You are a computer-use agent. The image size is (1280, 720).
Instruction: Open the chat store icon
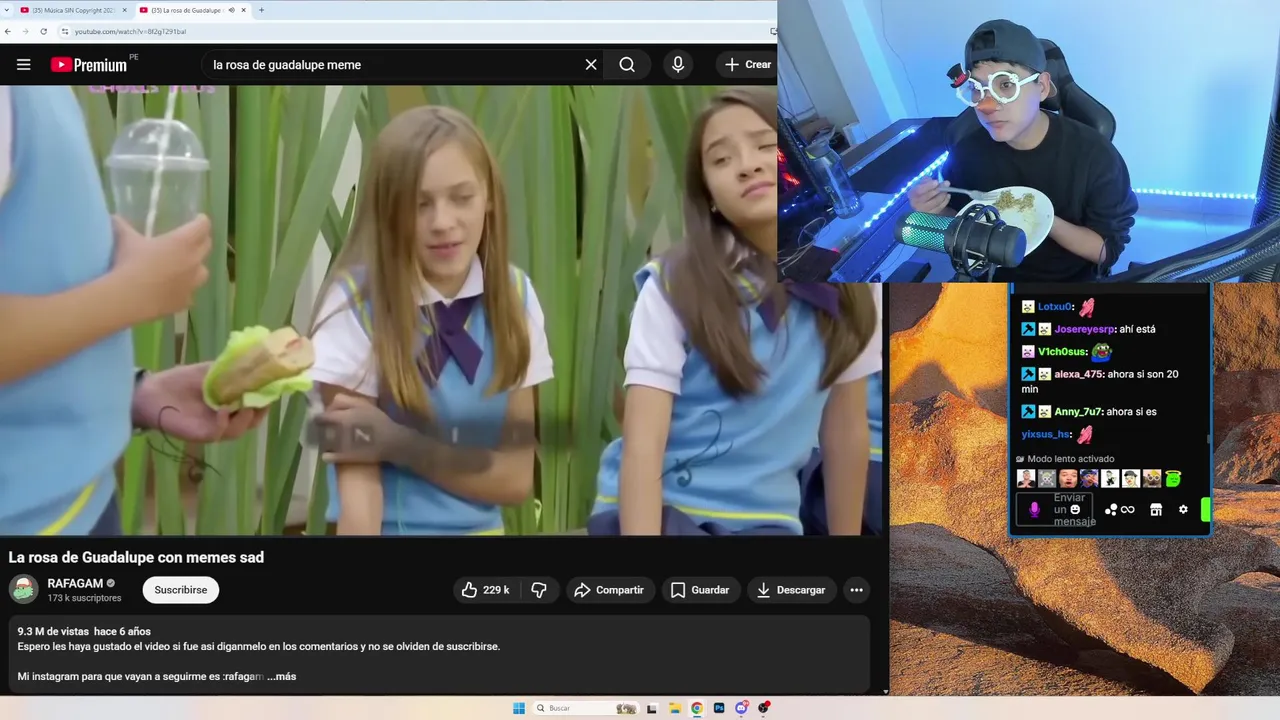[x=1156, y=510]
